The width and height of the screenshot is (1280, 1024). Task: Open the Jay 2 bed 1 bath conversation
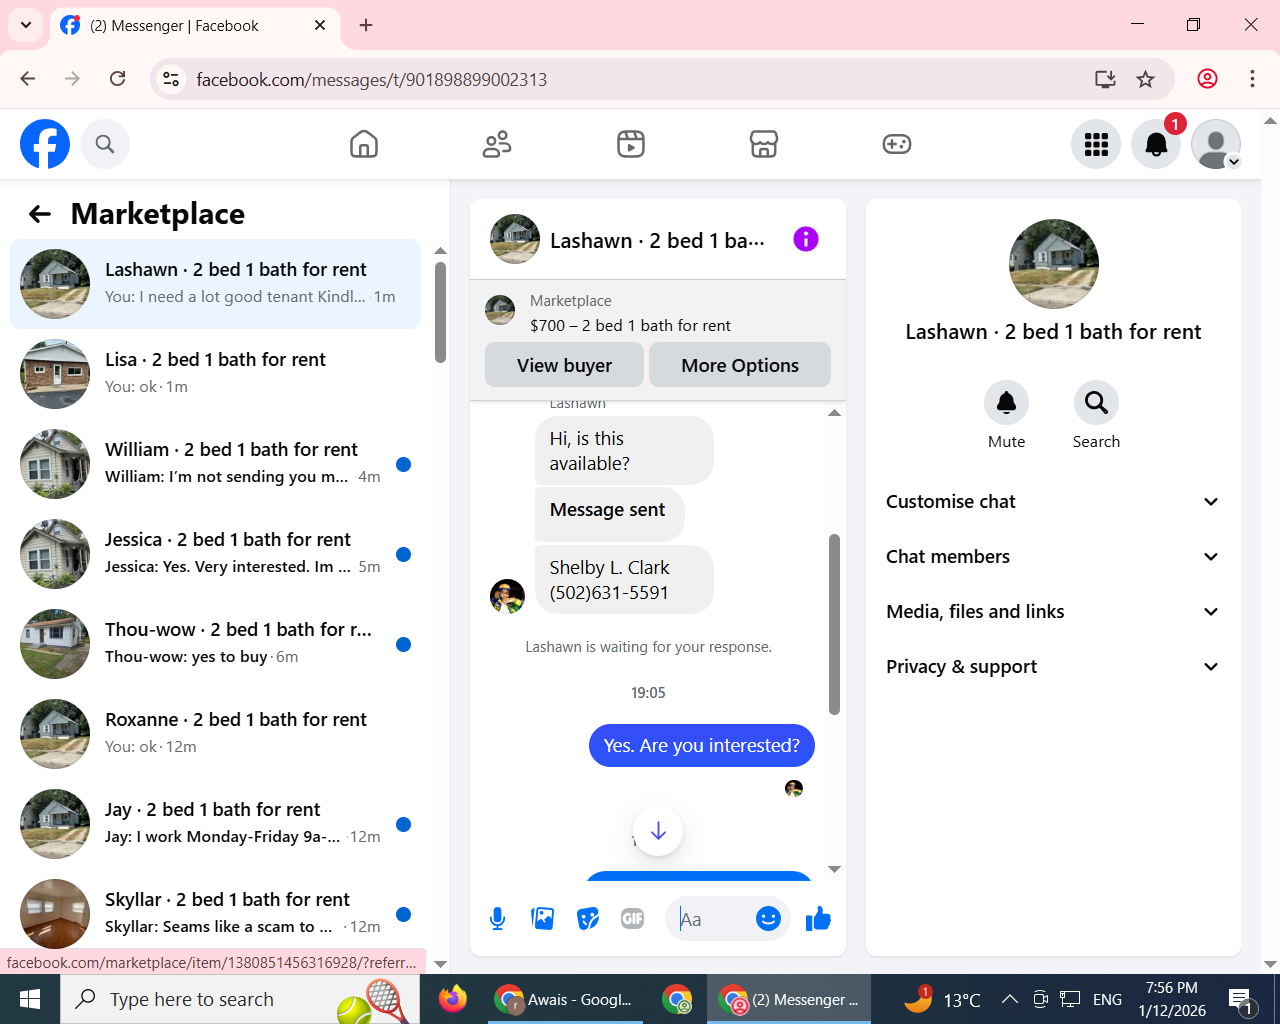click(x=215, y=824)
